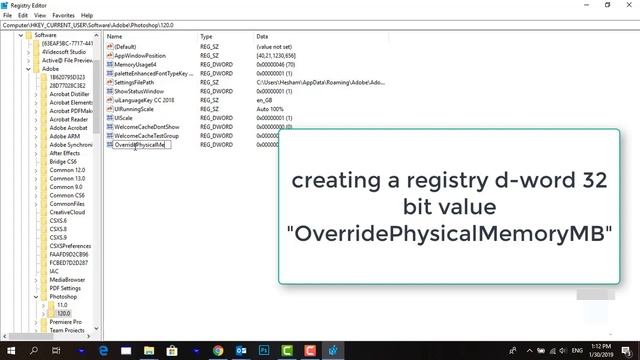Select the UIRunningScale value name
640x360 pixels.
[134, 109]
